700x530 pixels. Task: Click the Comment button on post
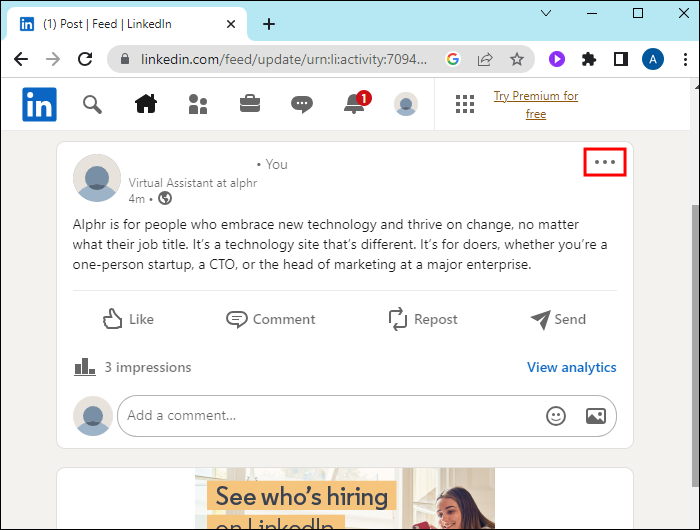click(271, 319)
